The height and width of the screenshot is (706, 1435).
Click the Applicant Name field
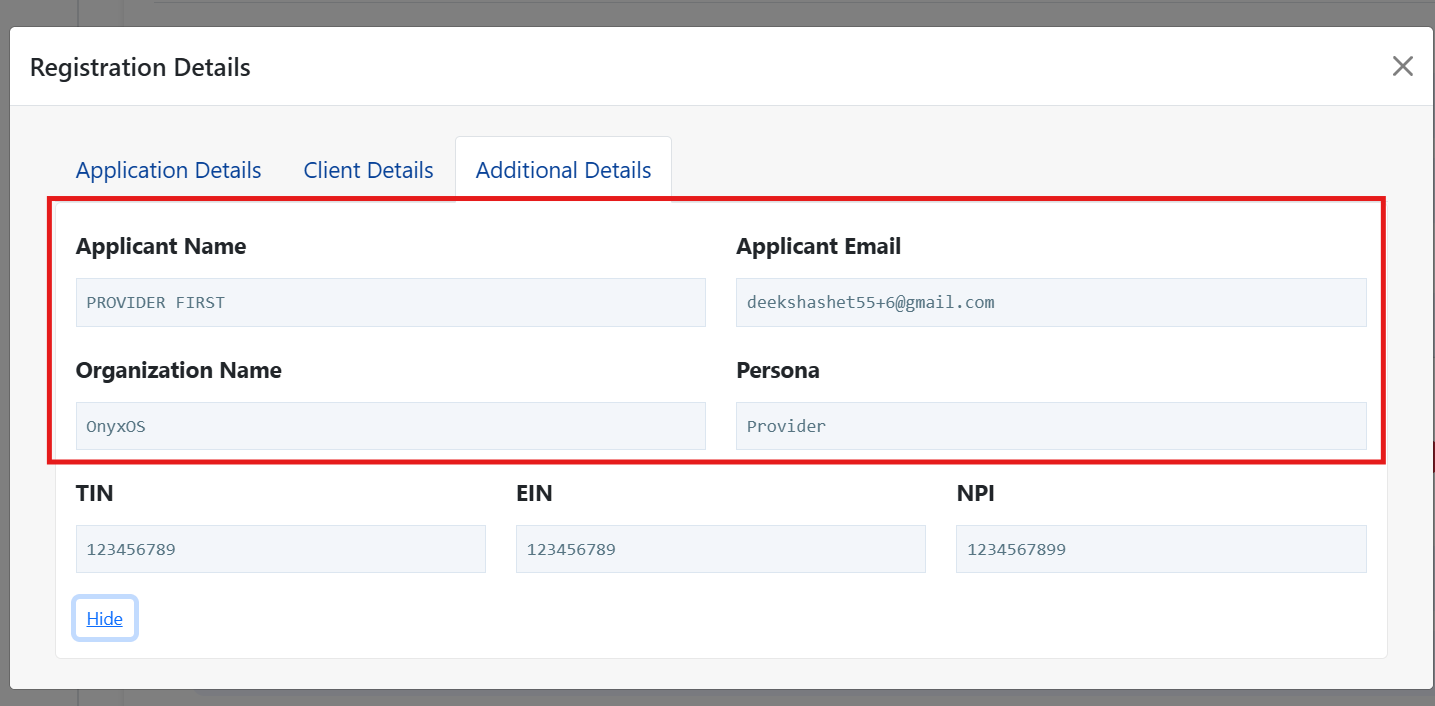[391, 302]
